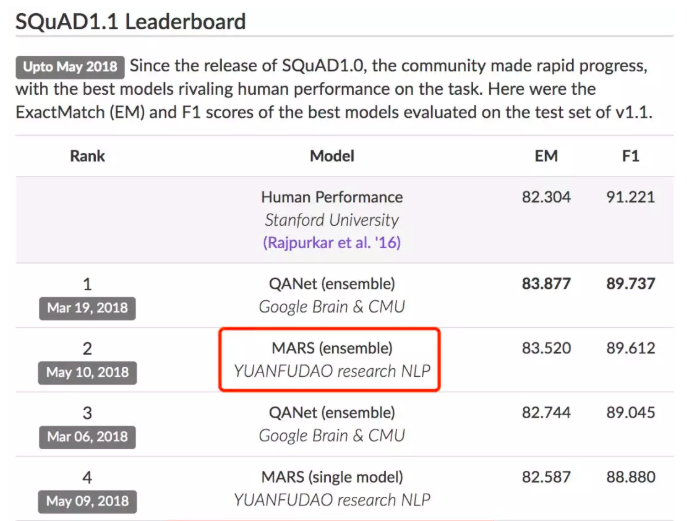Image resolution: width=687 pixels, height=521 pixels.
Task: Click the Mar 06, 2018 date badge
Action: 87,437
